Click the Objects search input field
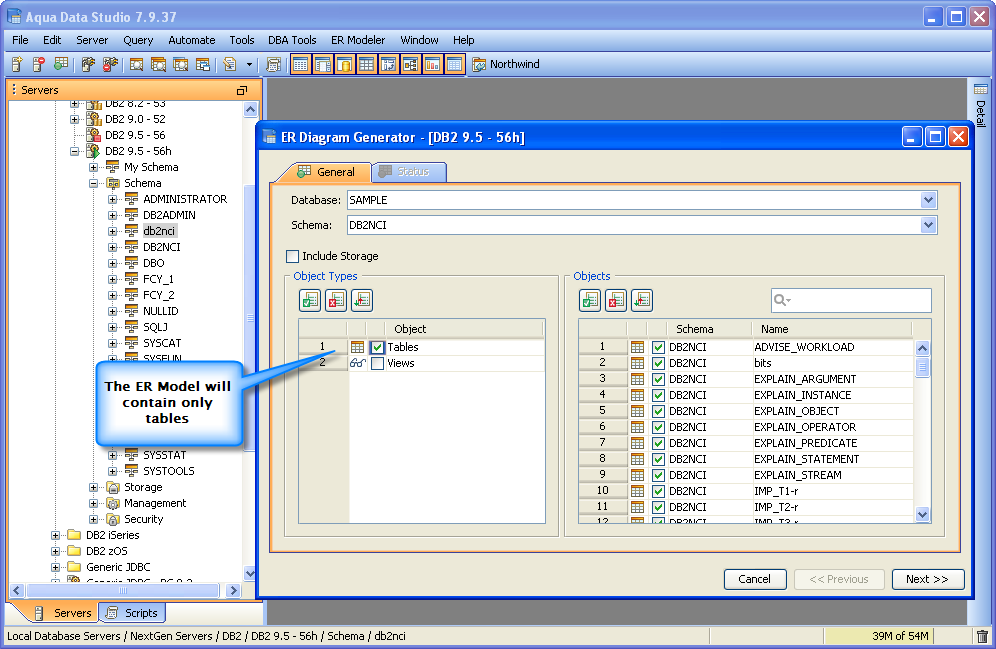 pyautogui.click(x=860, y=300)
